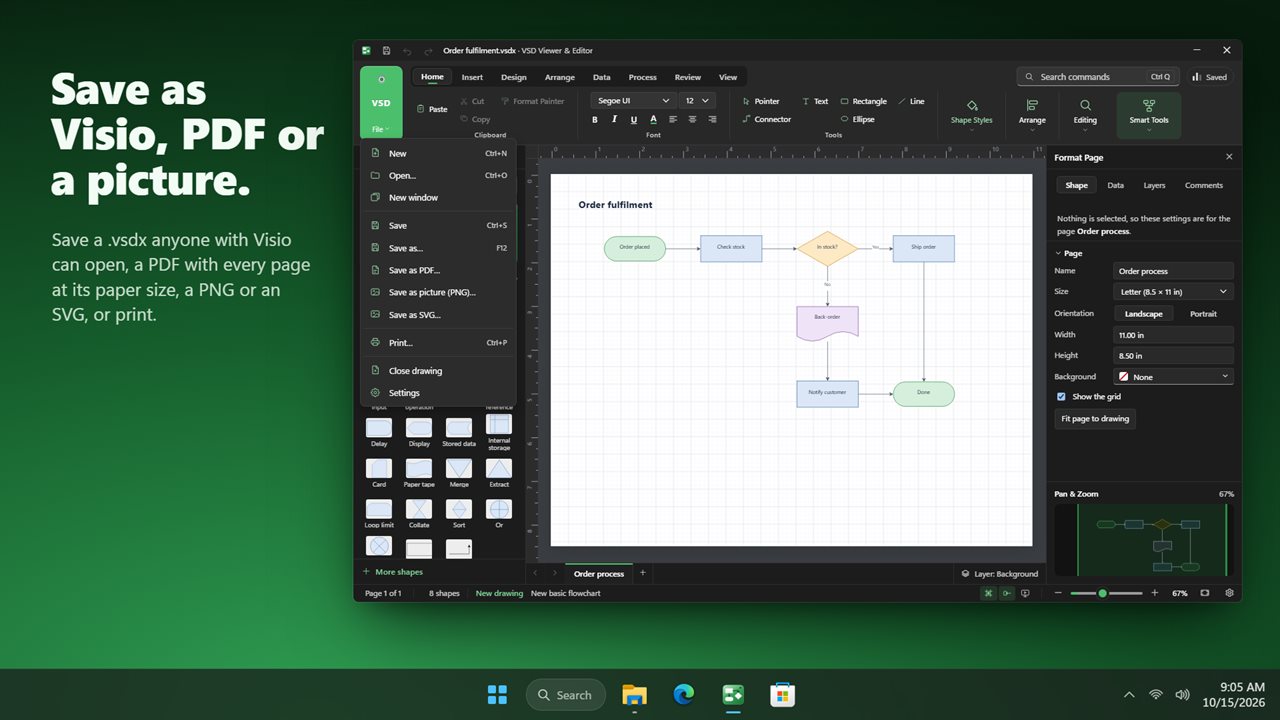Select the Collate shape stencil
Screen dimensions: 1280x720
pyautogui.click(x=419, y=513)
